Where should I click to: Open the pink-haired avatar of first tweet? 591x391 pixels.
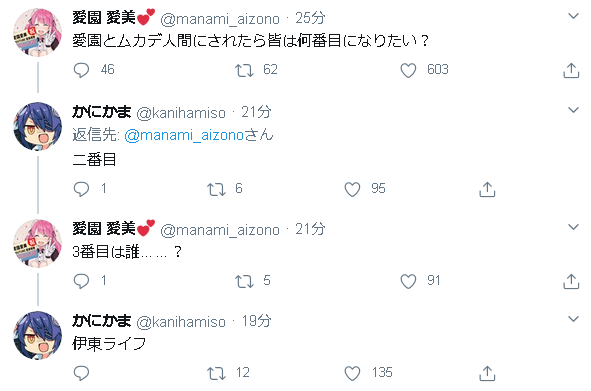(x=38, y=32)
